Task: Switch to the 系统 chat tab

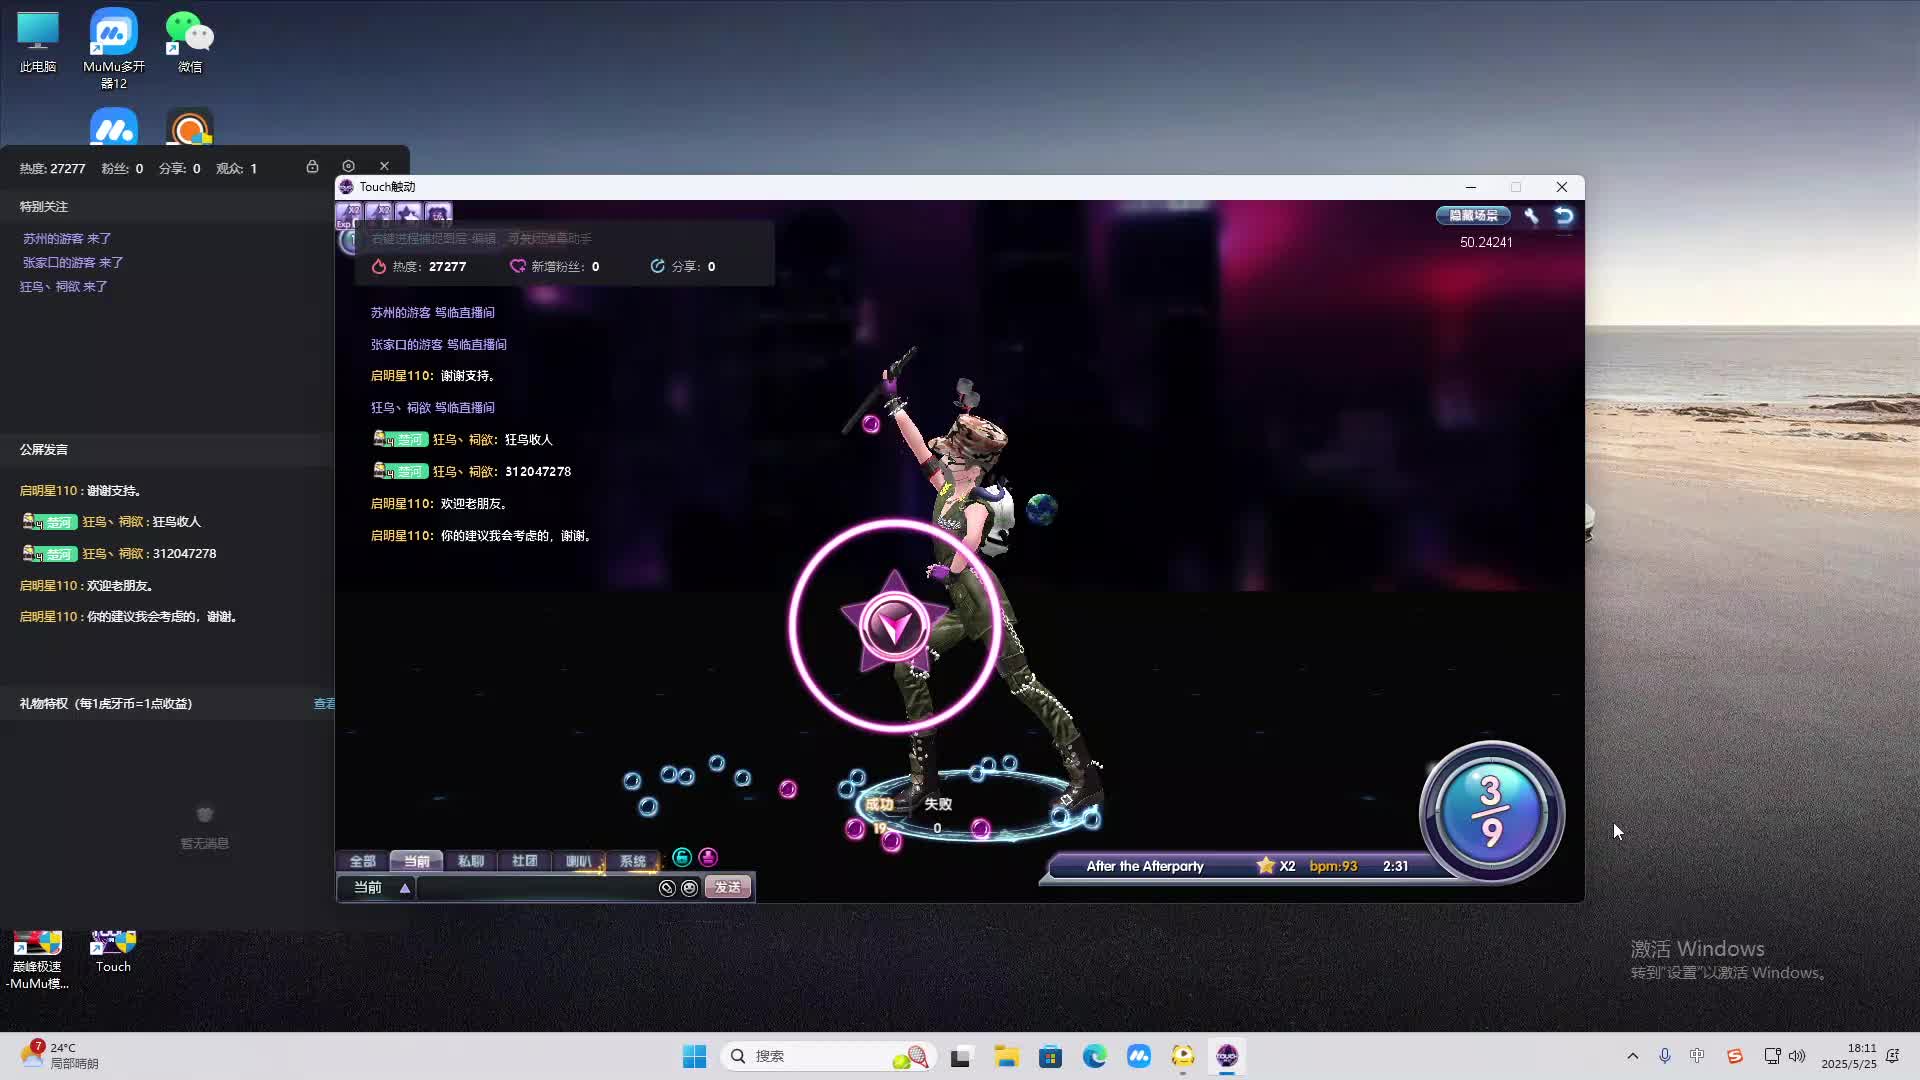Action: click(632, 861)
